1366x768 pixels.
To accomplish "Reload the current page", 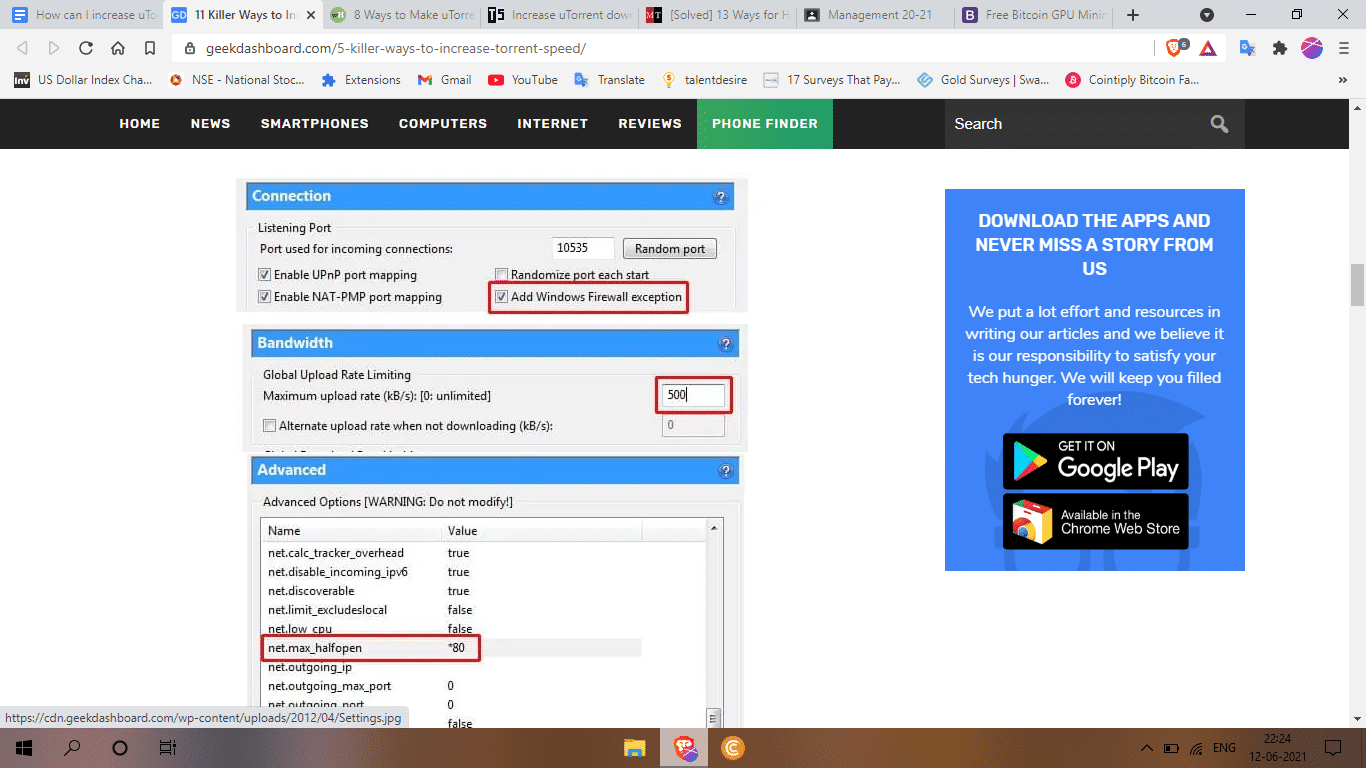I will click(x=86, y=48).
